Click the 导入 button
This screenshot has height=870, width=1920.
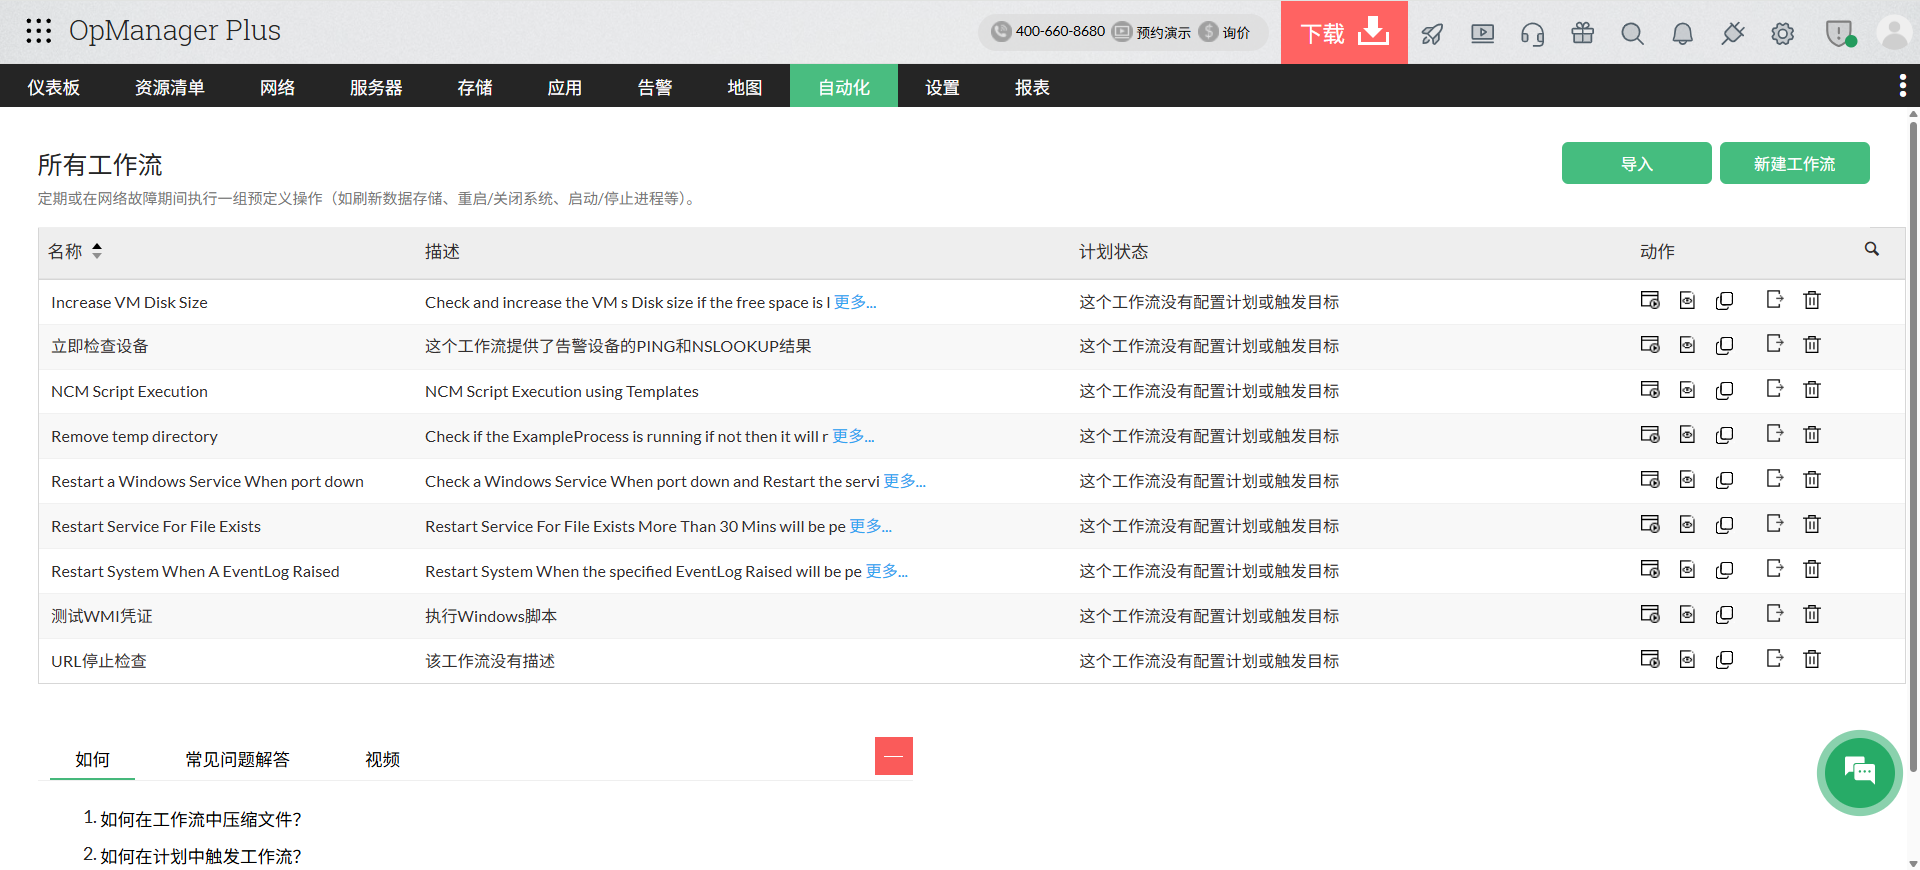click(1637, 163)
